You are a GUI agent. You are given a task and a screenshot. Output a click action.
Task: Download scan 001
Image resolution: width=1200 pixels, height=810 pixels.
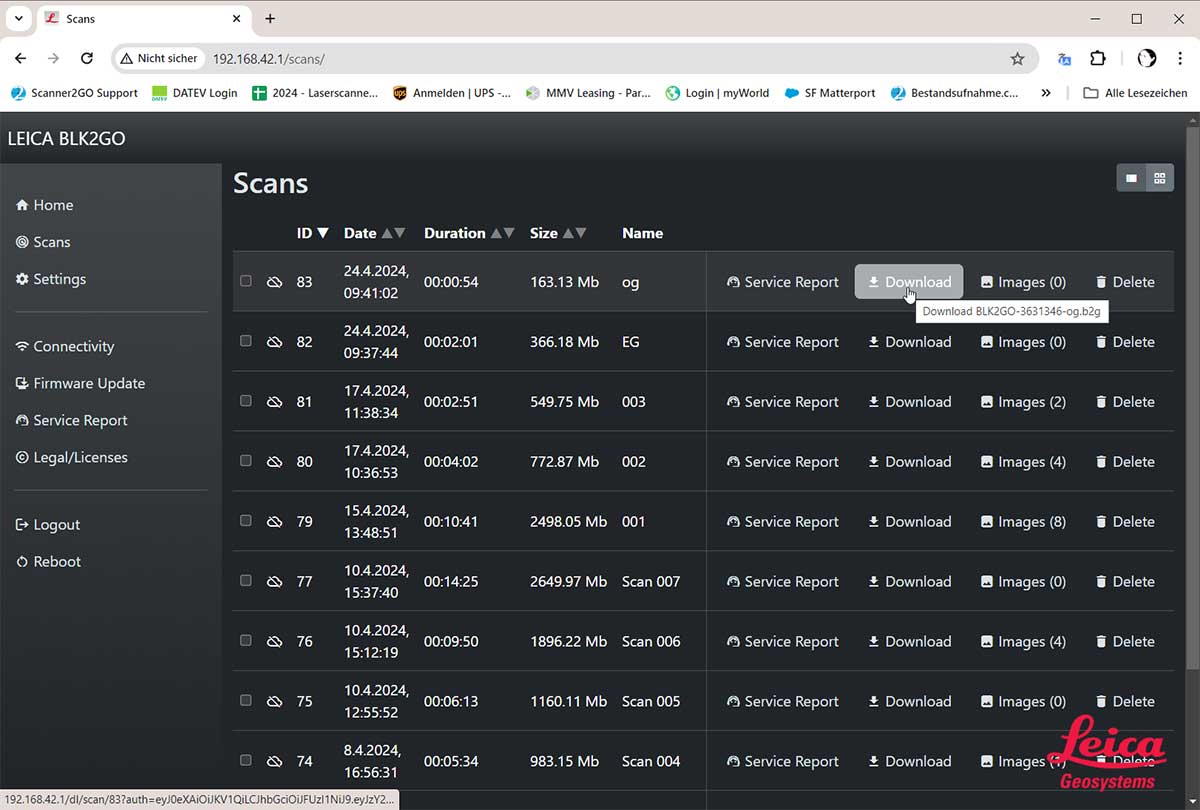[909, 522]
